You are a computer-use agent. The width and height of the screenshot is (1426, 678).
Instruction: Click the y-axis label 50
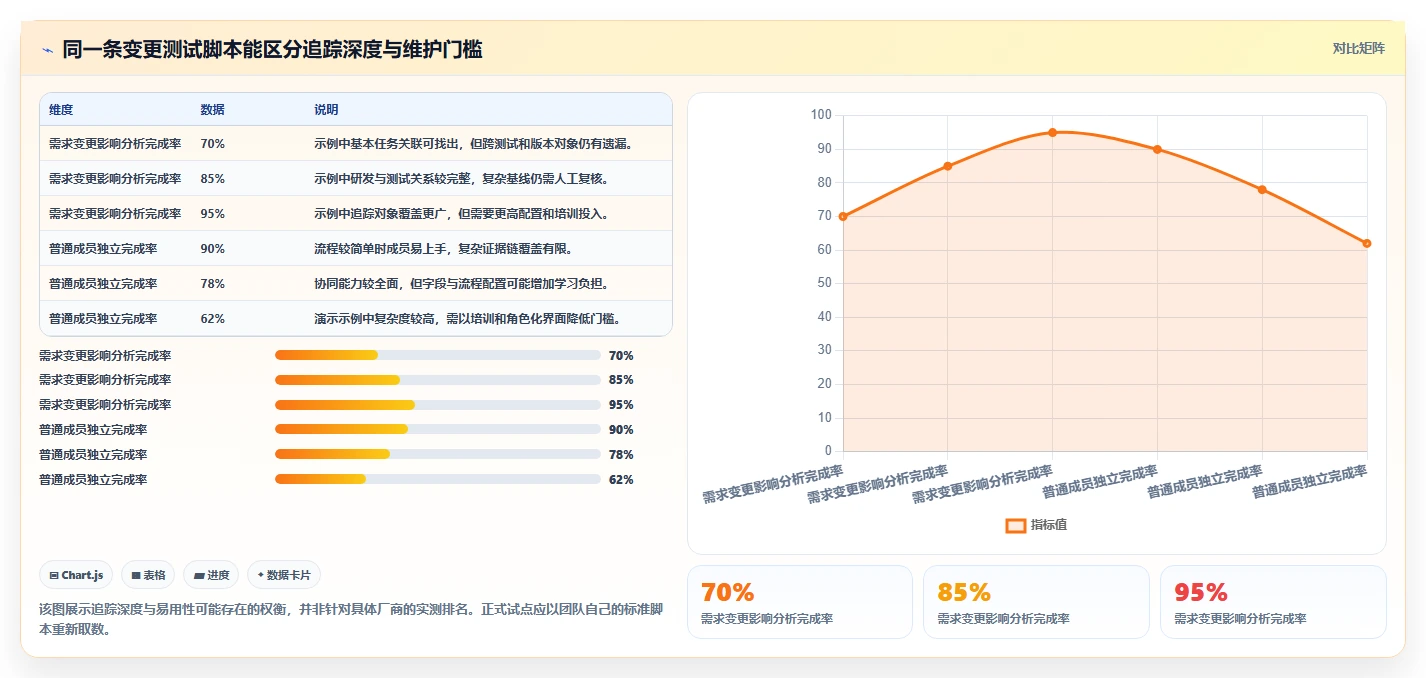coord(824,283)
